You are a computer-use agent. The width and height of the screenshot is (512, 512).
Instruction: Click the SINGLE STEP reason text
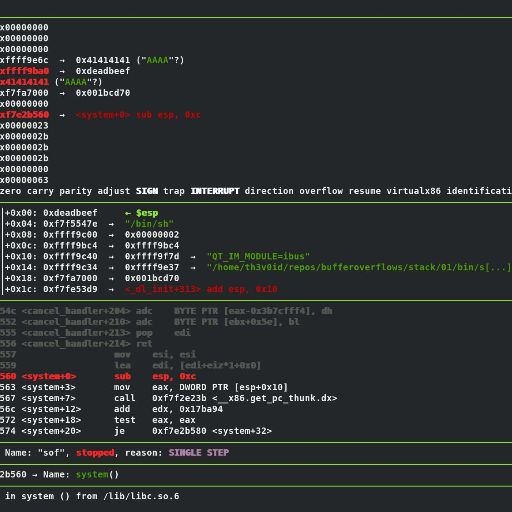point(199,453)
